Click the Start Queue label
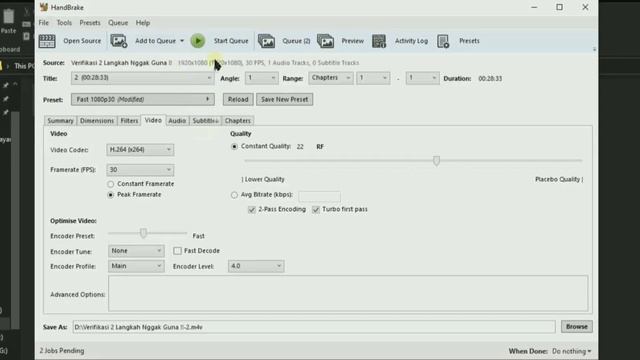The height and width of the screenshot is (360, 640). (x=231, y=41)
